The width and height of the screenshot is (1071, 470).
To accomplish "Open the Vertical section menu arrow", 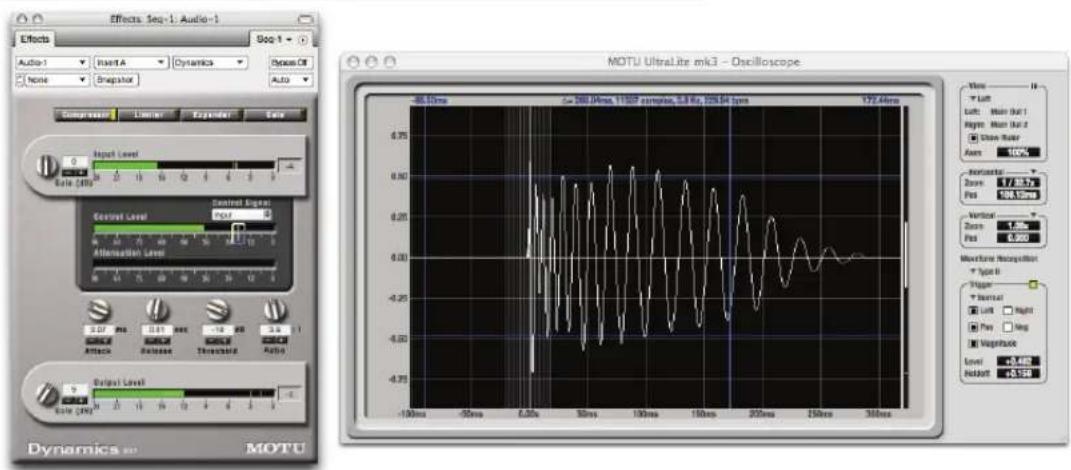I will coord(1035,215).
